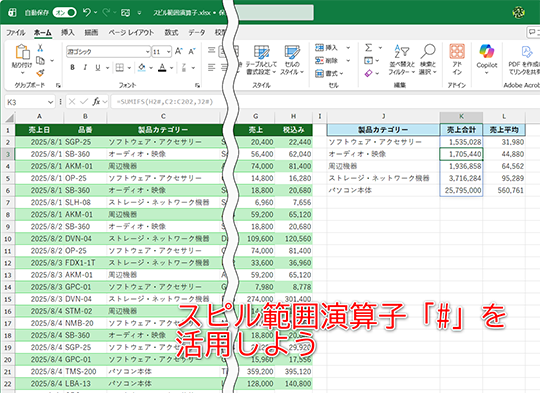540x393 pixels.
Task: Click テーブルとして書式設定 button
Action: pyautogui.click(x=261, y=60)
